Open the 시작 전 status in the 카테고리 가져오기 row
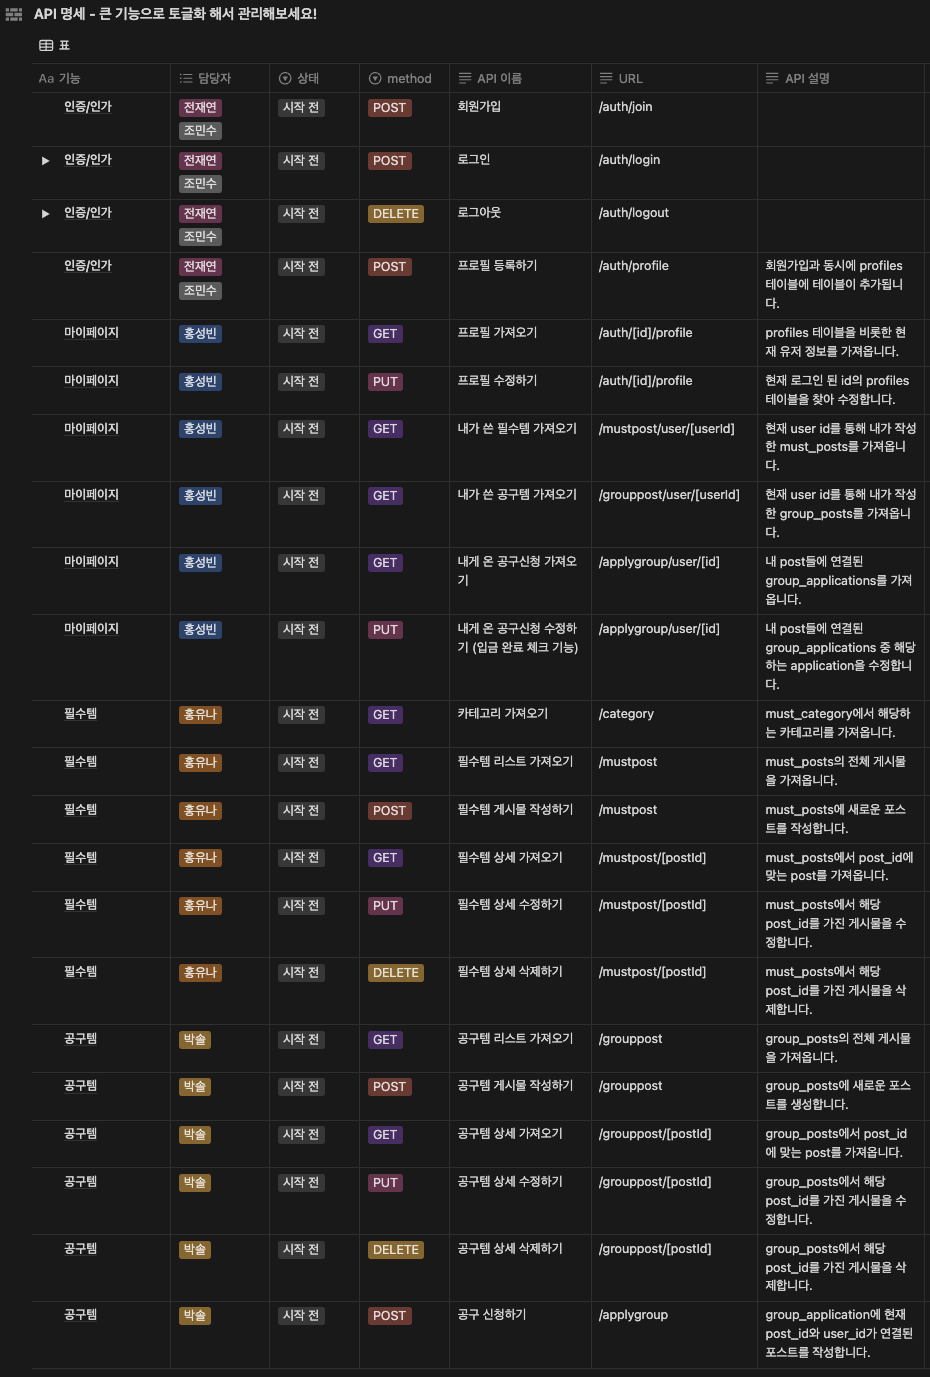This screenshot has height=1377, width=930. [x=301, y=715]
